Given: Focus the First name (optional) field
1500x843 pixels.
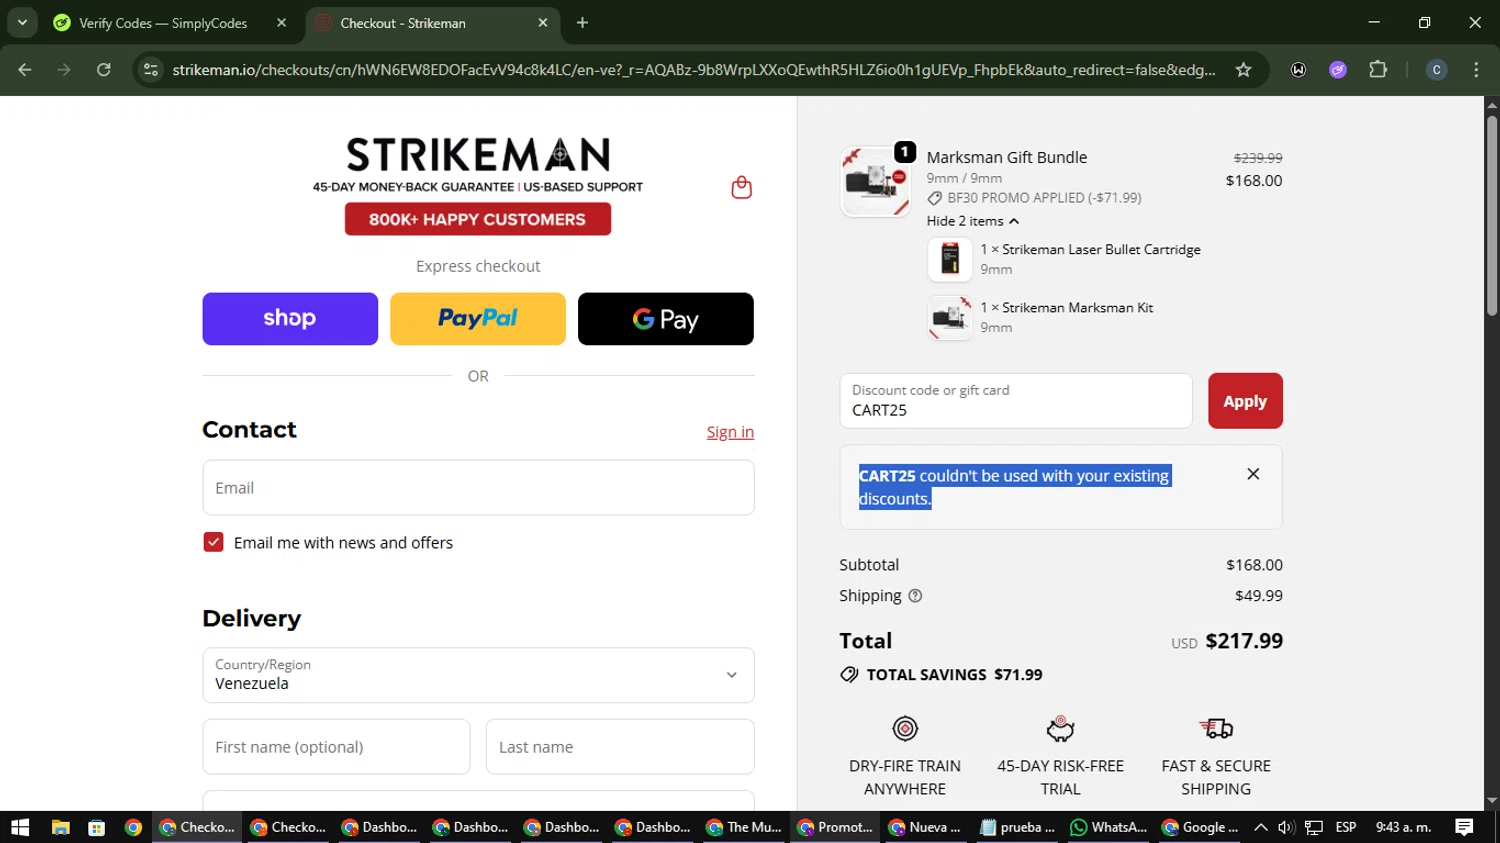Looking at the screenshot, I should click(x=336, y=747).
